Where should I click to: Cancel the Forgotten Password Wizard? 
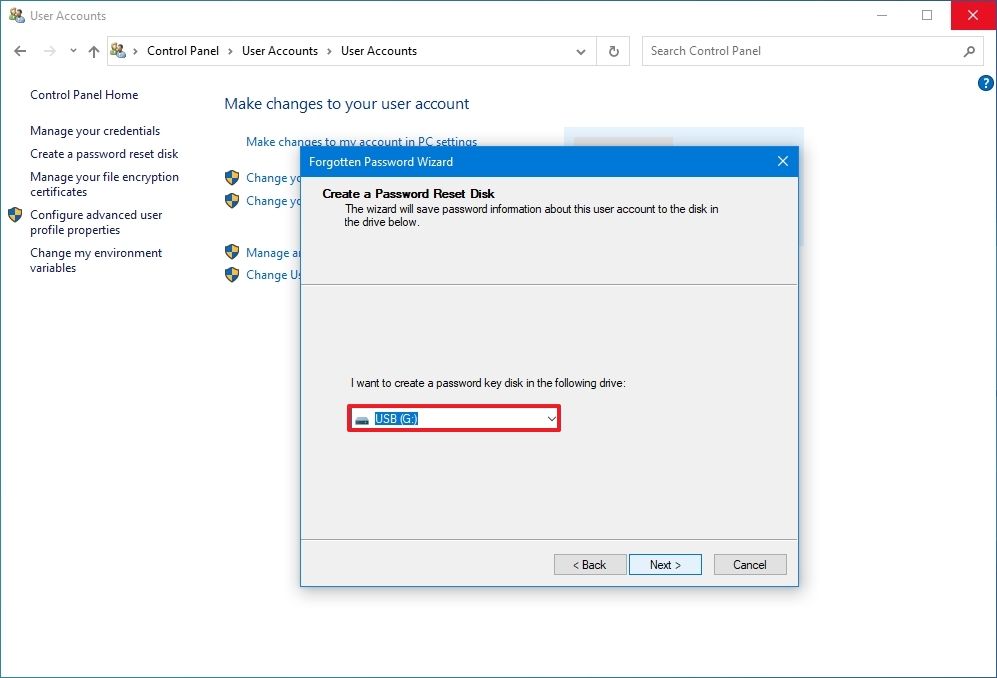pos(749,564)
